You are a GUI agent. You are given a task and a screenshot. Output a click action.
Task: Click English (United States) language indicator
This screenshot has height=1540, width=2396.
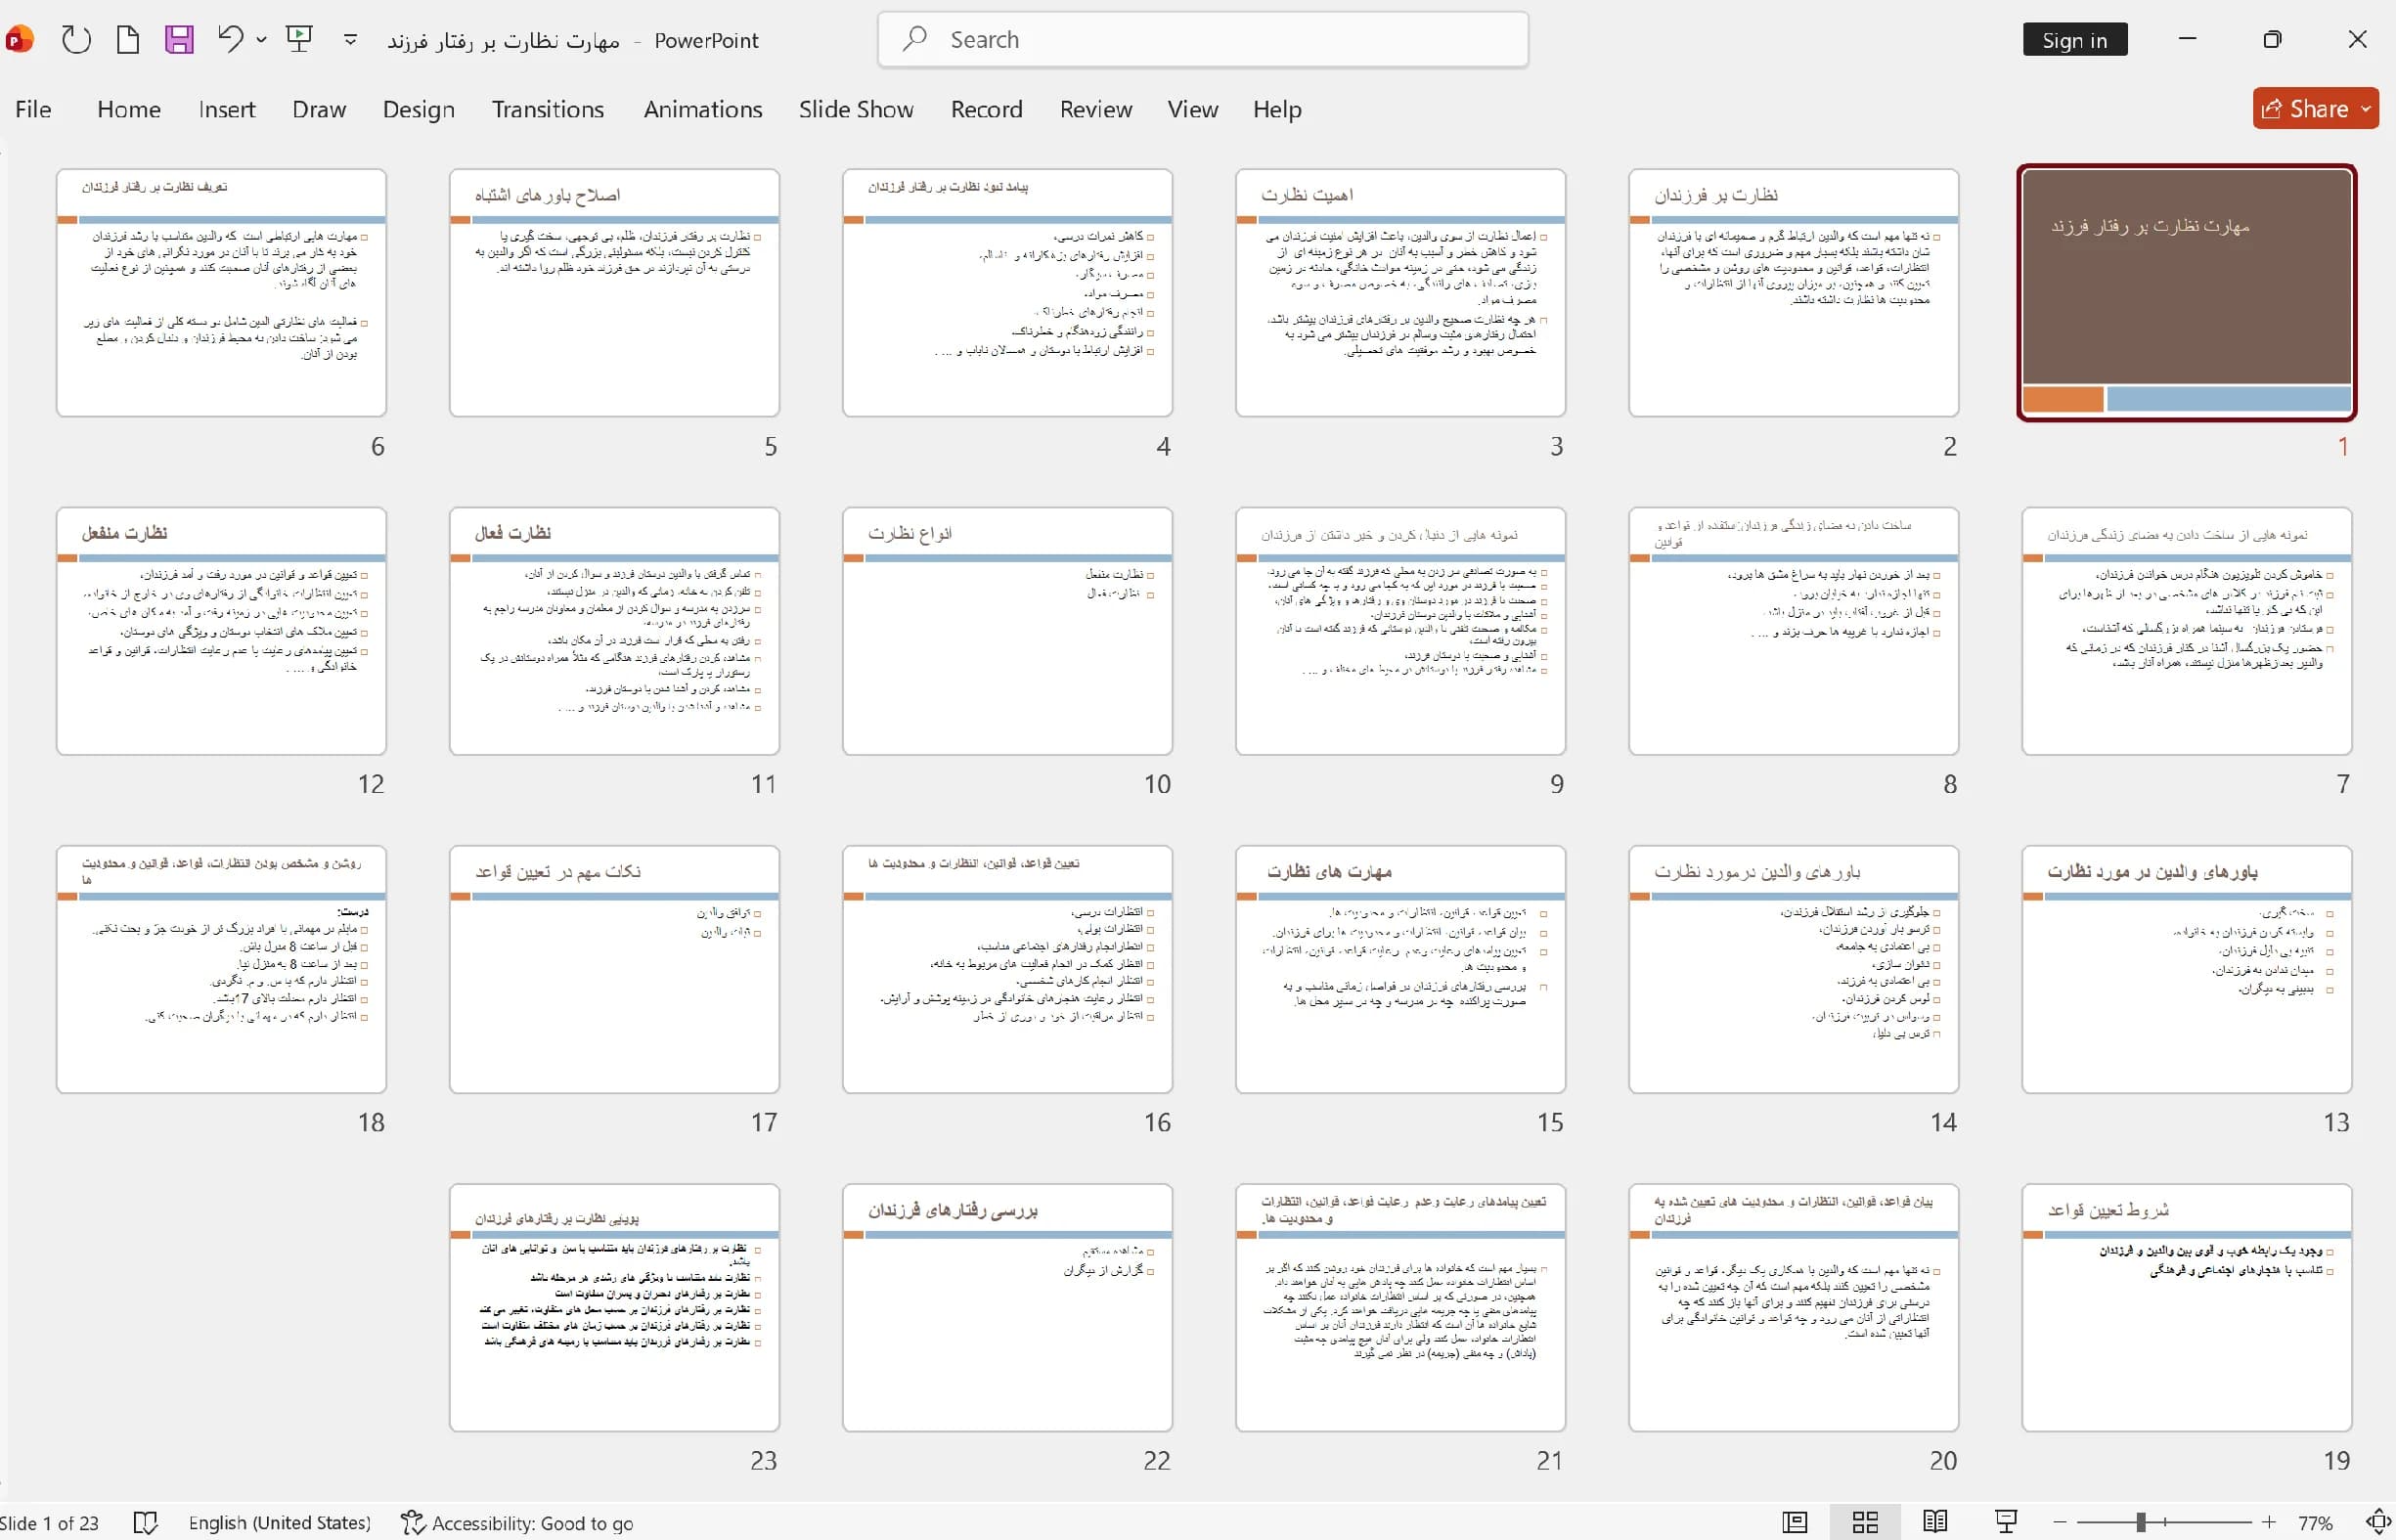click(280, 1522)
